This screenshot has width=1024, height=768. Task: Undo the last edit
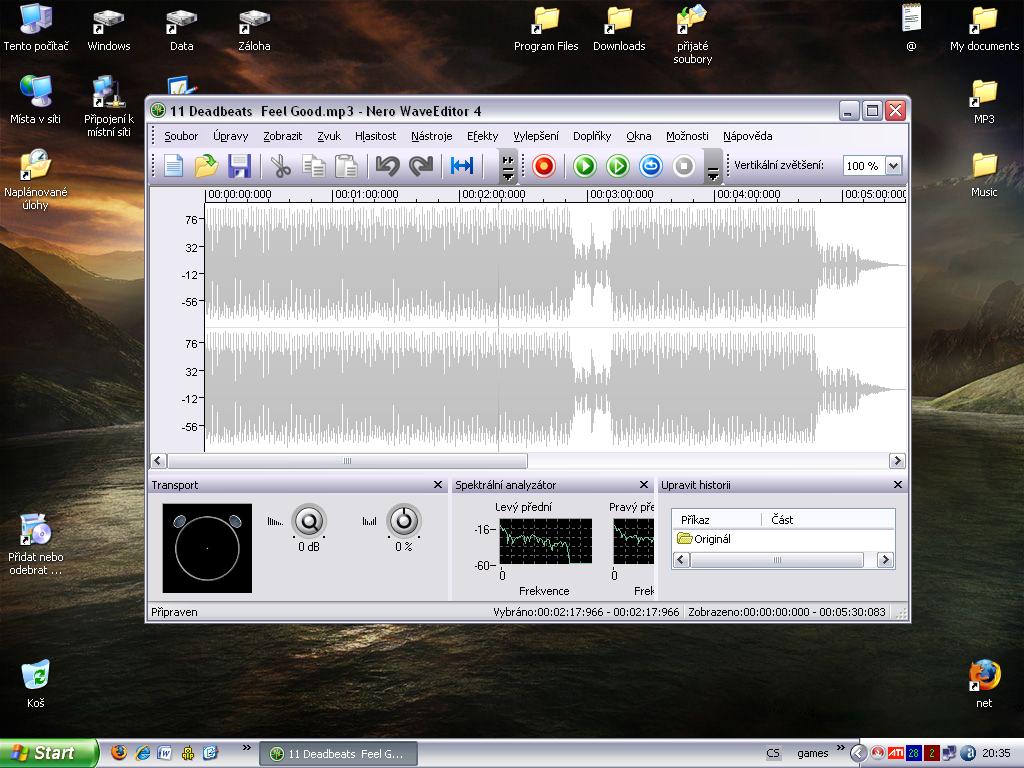click(388, 166)
